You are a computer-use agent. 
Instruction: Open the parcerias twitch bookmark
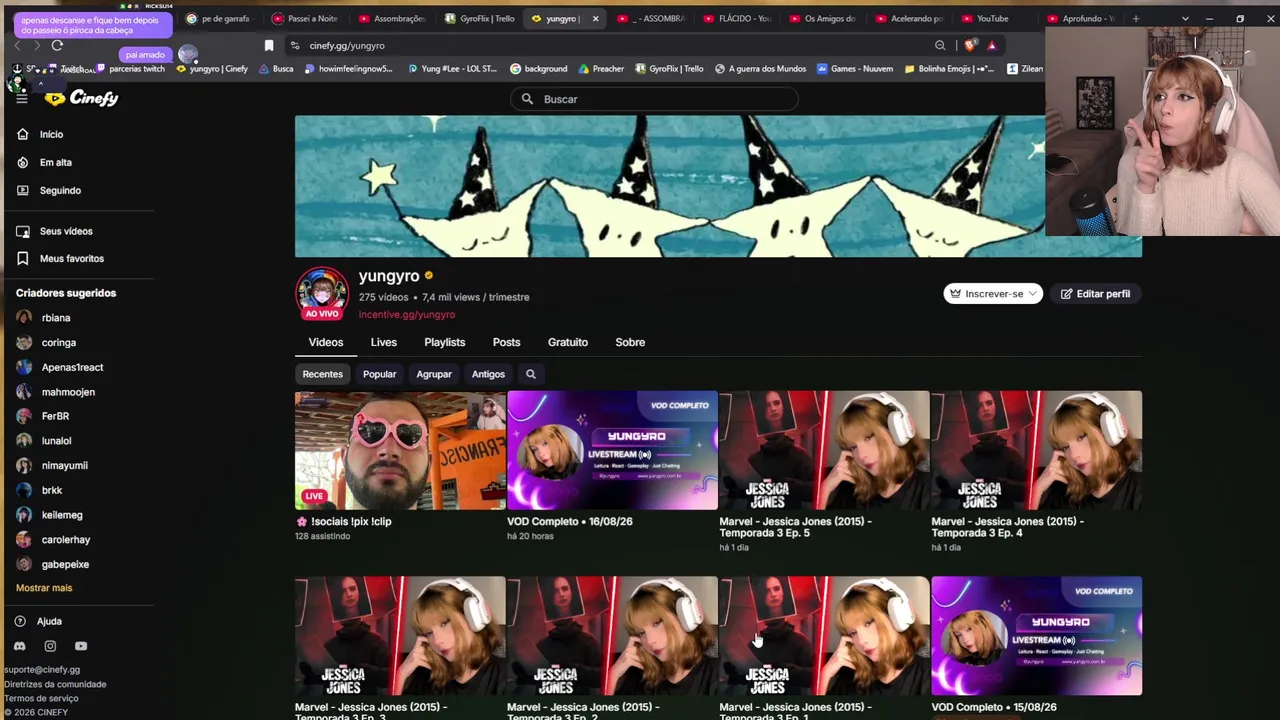[x=130, y=69]
